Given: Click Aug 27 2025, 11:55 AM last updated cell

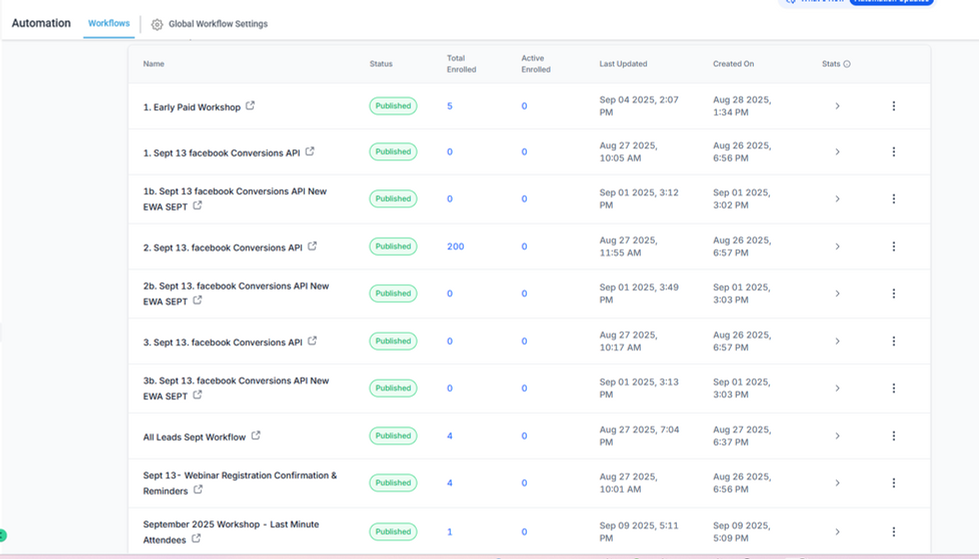Looking at the screenshot, I should [x=628, y=247].
